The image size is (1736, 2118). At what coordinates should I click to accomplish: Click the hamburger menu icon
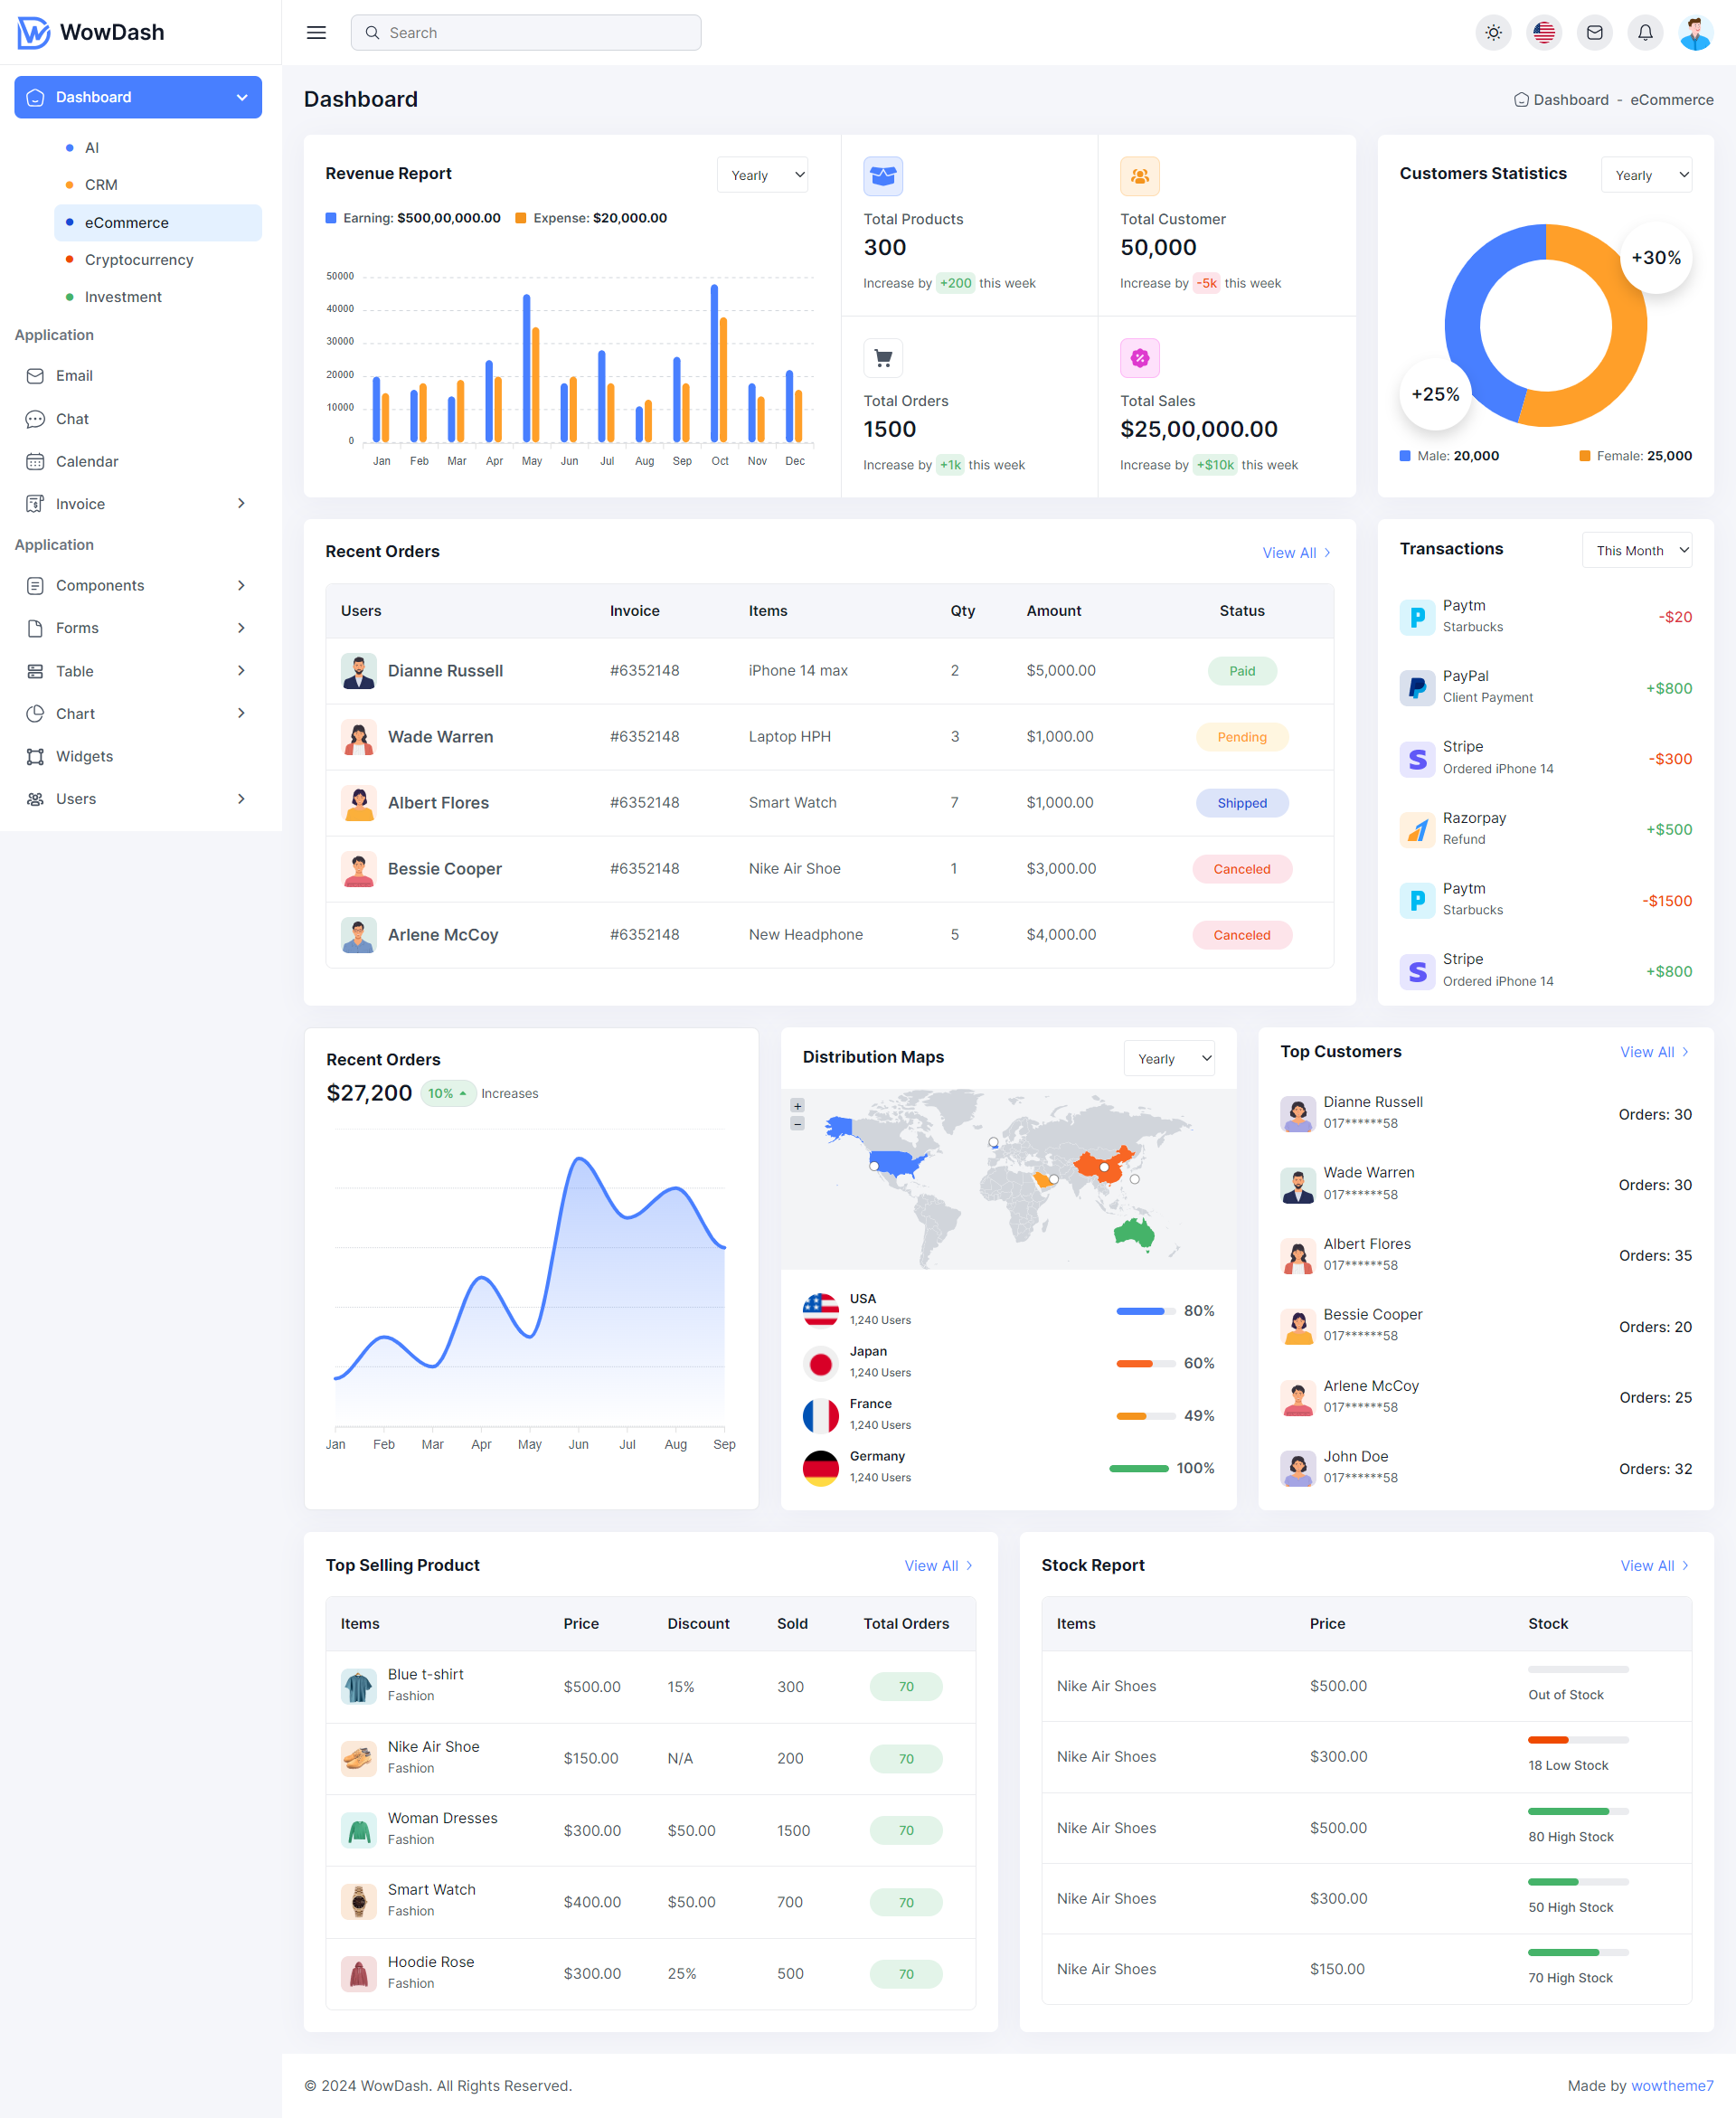316,32
